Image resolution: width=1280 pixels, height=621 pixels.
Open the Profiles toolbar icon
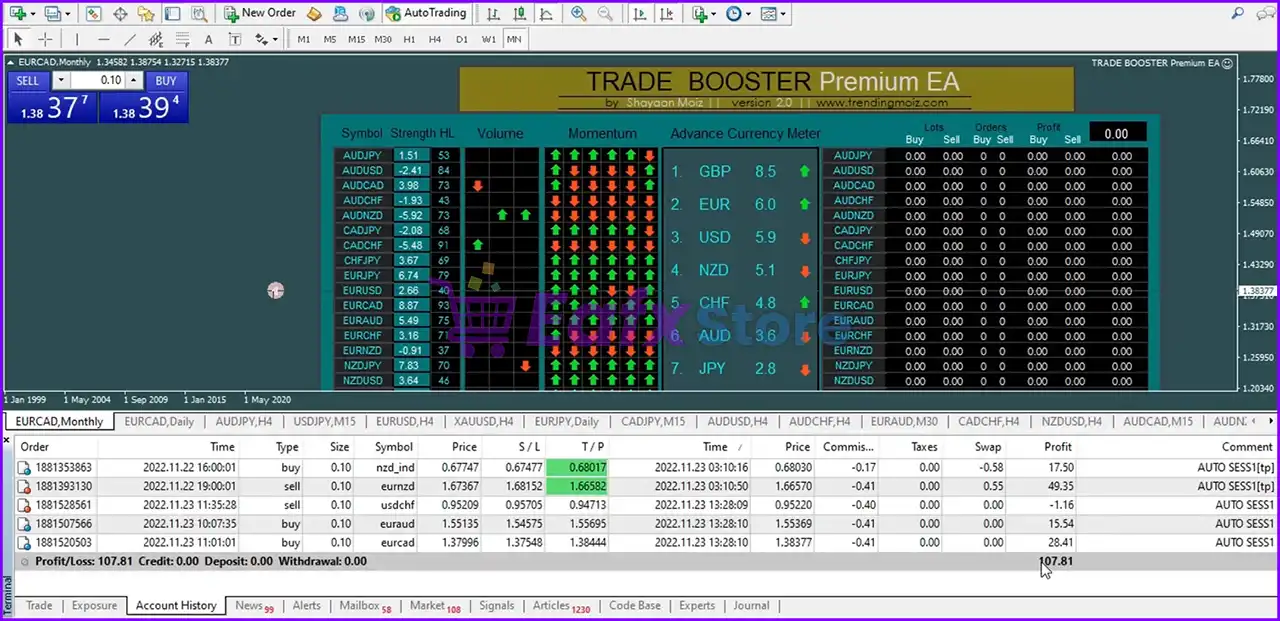[x=53, y=13]
